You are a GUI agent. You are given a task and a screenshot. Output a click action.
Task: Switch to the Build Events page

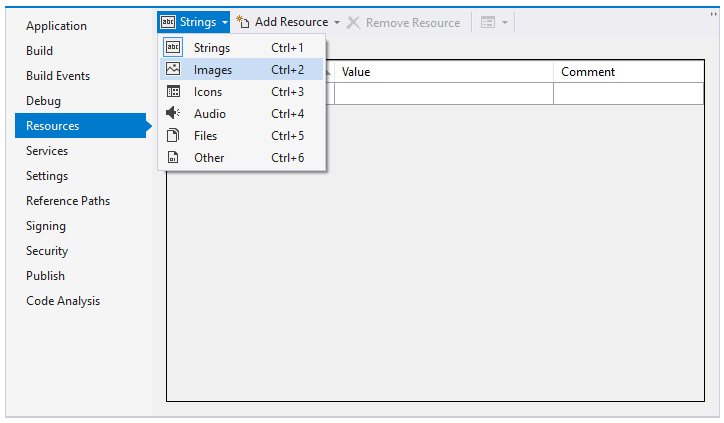[58, 76]
